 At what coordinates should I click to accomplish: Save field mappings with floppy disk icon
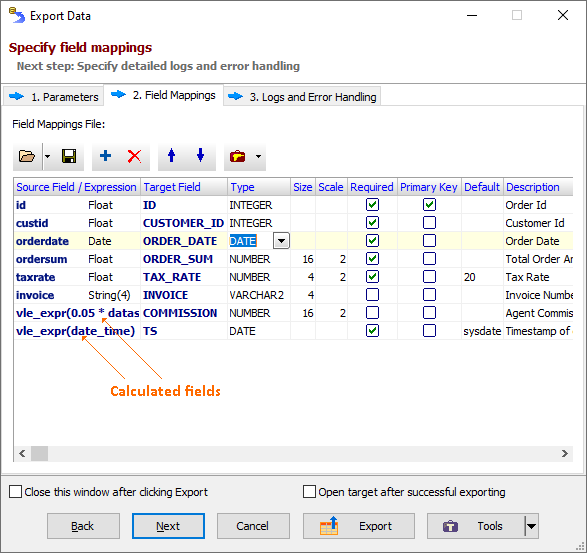click(x=69, y=156)
